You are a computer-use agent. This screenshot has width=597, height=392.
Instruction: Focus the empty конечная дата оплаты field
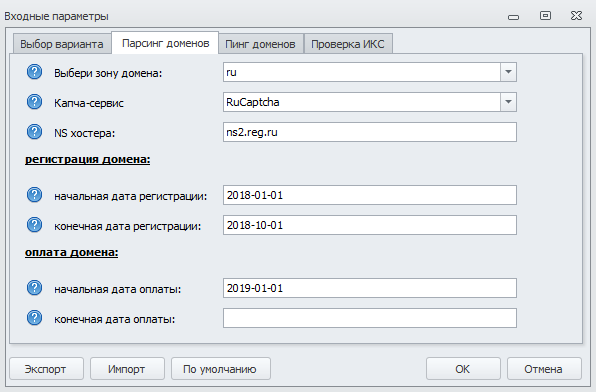[x=370, y=318]
